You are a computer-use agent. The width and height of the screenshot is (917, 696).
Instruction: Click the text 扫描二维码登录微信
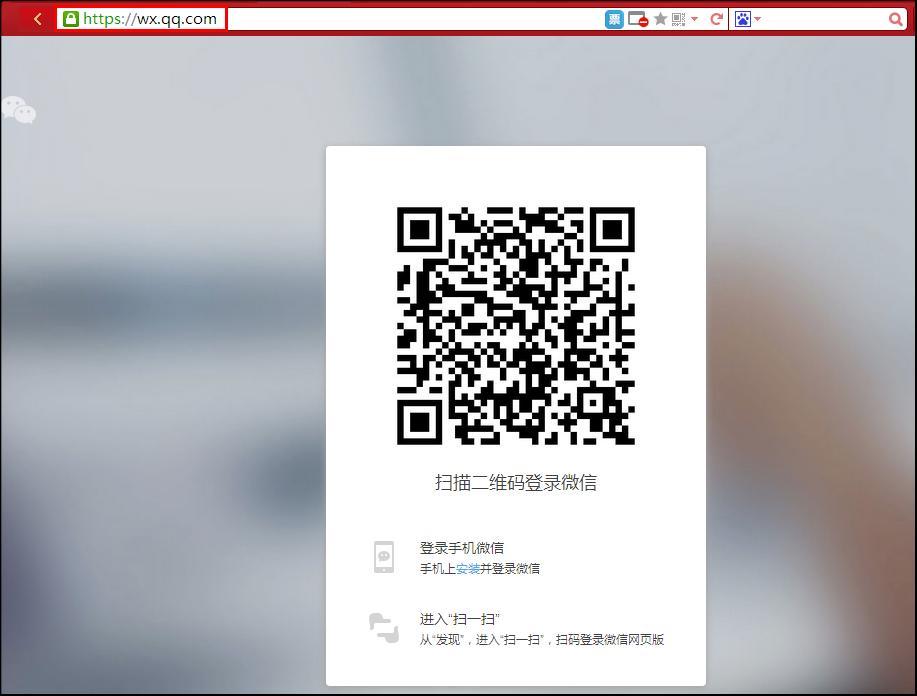[516, 483]
